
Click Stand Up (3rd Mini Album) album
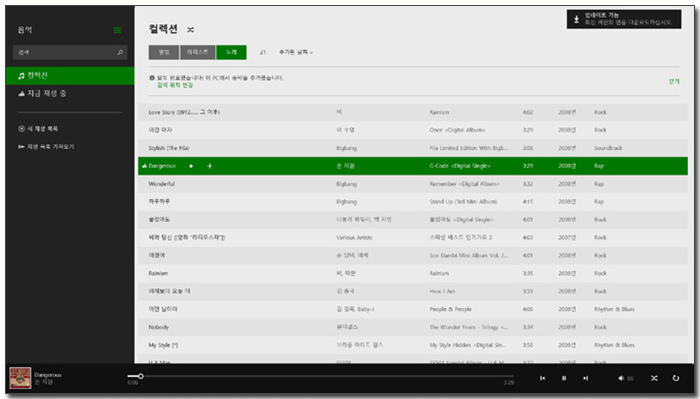(463, 202)
